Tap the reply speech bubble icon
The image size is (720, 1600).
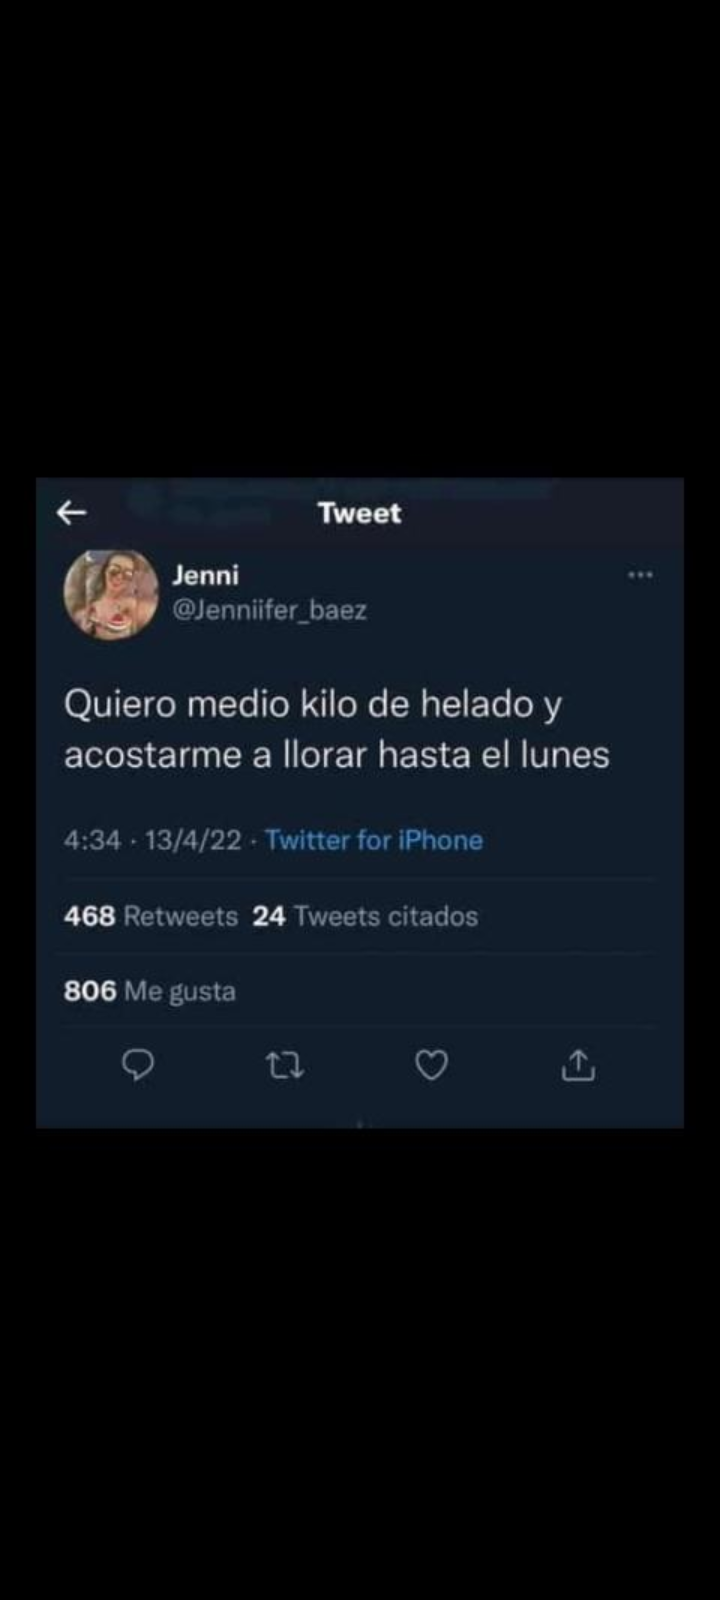coord(138,1066)
